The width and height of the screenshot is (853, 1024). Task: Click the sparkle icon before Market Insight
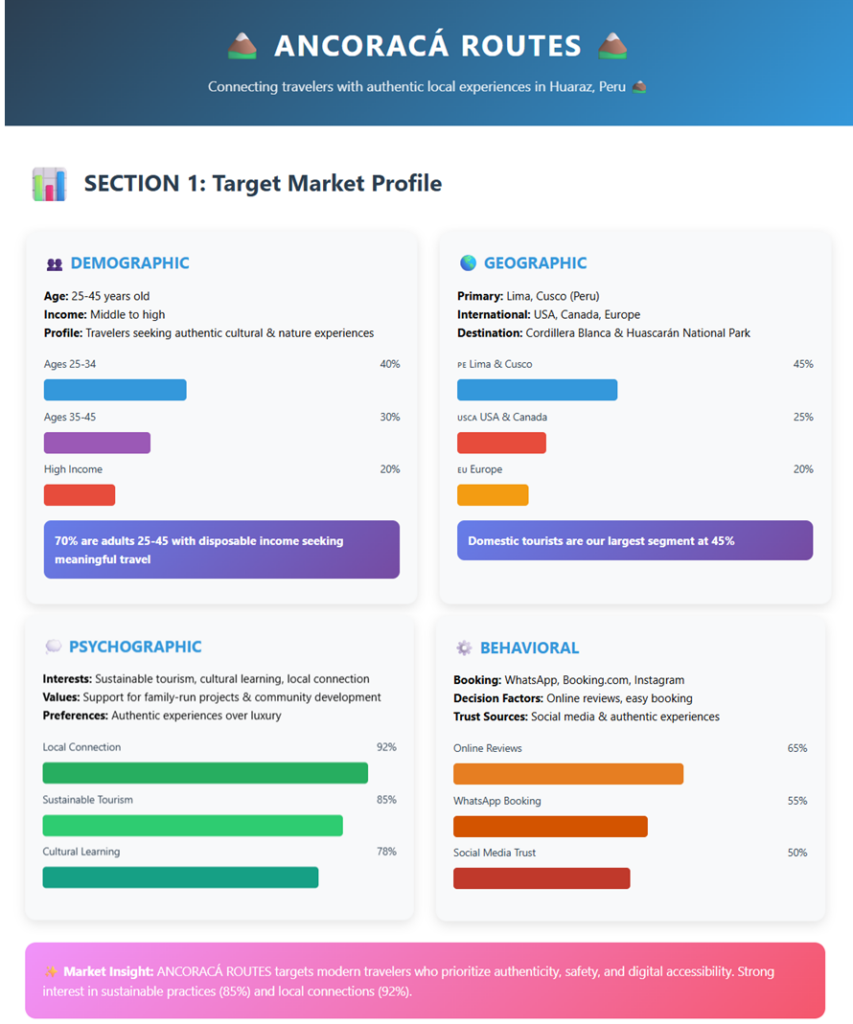(x=50, y=971)
